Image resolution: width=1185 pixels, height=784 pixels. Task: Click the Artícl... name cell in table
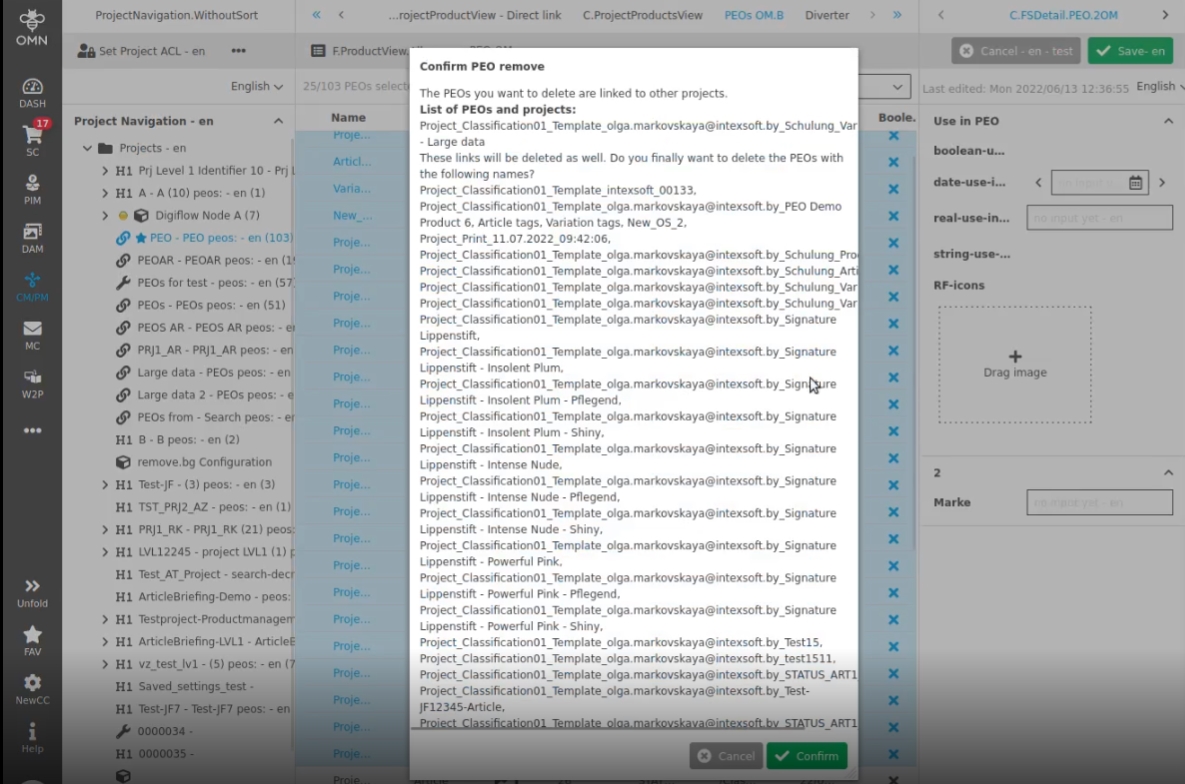pos(352,161)
